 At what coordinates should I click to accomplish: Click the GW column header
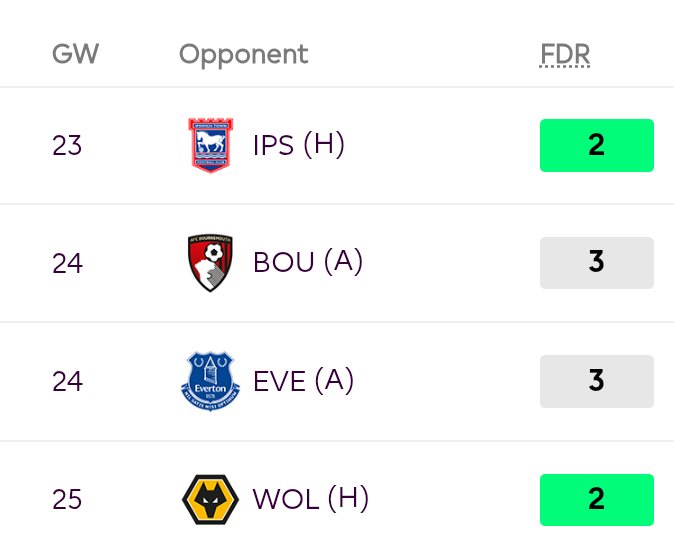tap(76, 54)
